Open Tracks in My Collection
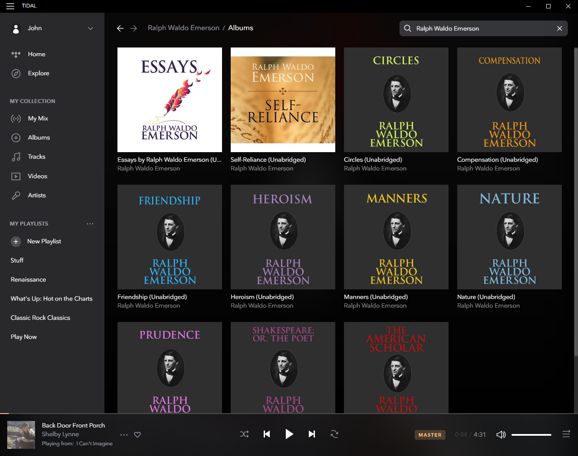The width and height of the screenshot is (578, 456). tap(36, 157)
